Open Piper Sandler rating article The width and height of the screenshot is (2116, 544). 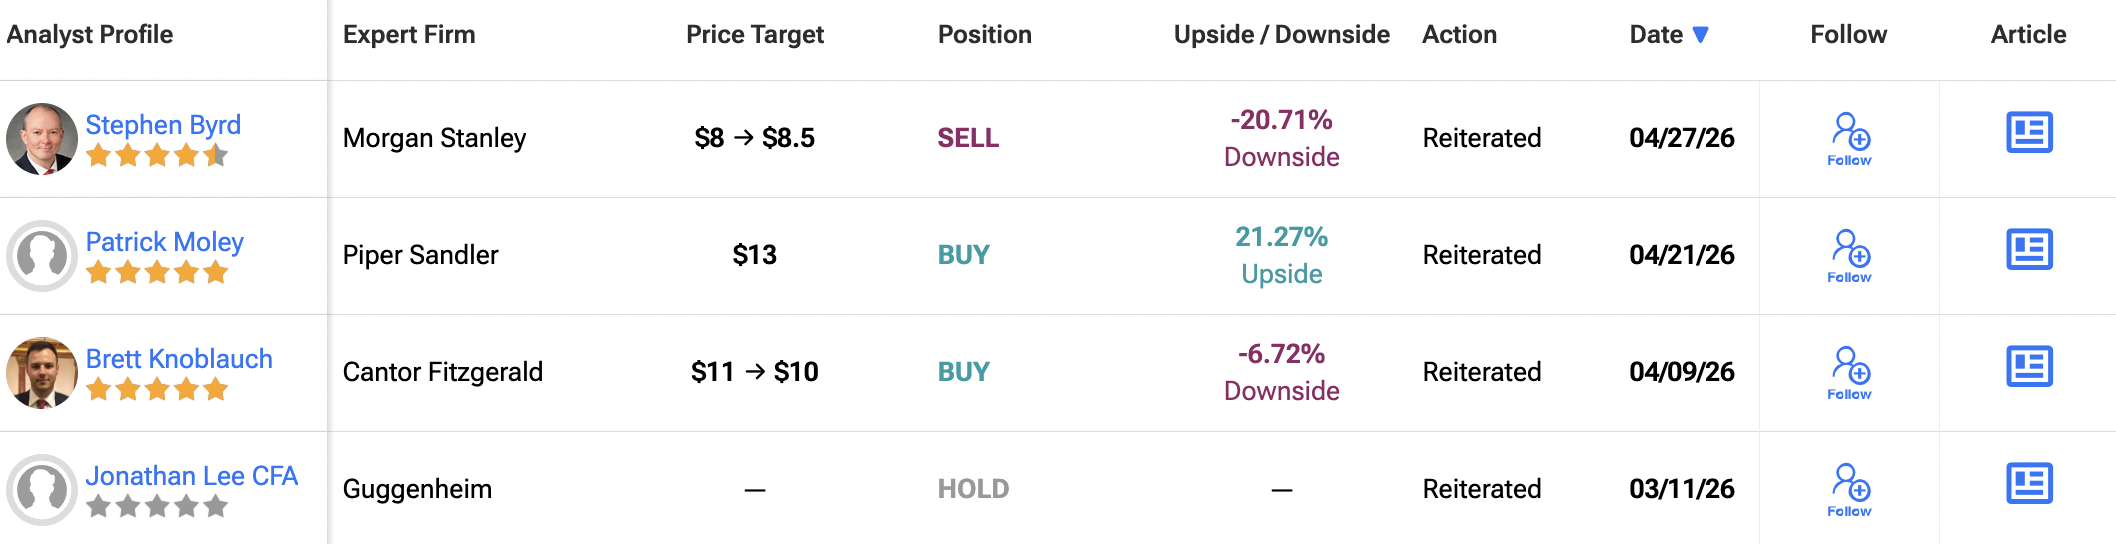pyautogui.click(x=2029, y=250)
